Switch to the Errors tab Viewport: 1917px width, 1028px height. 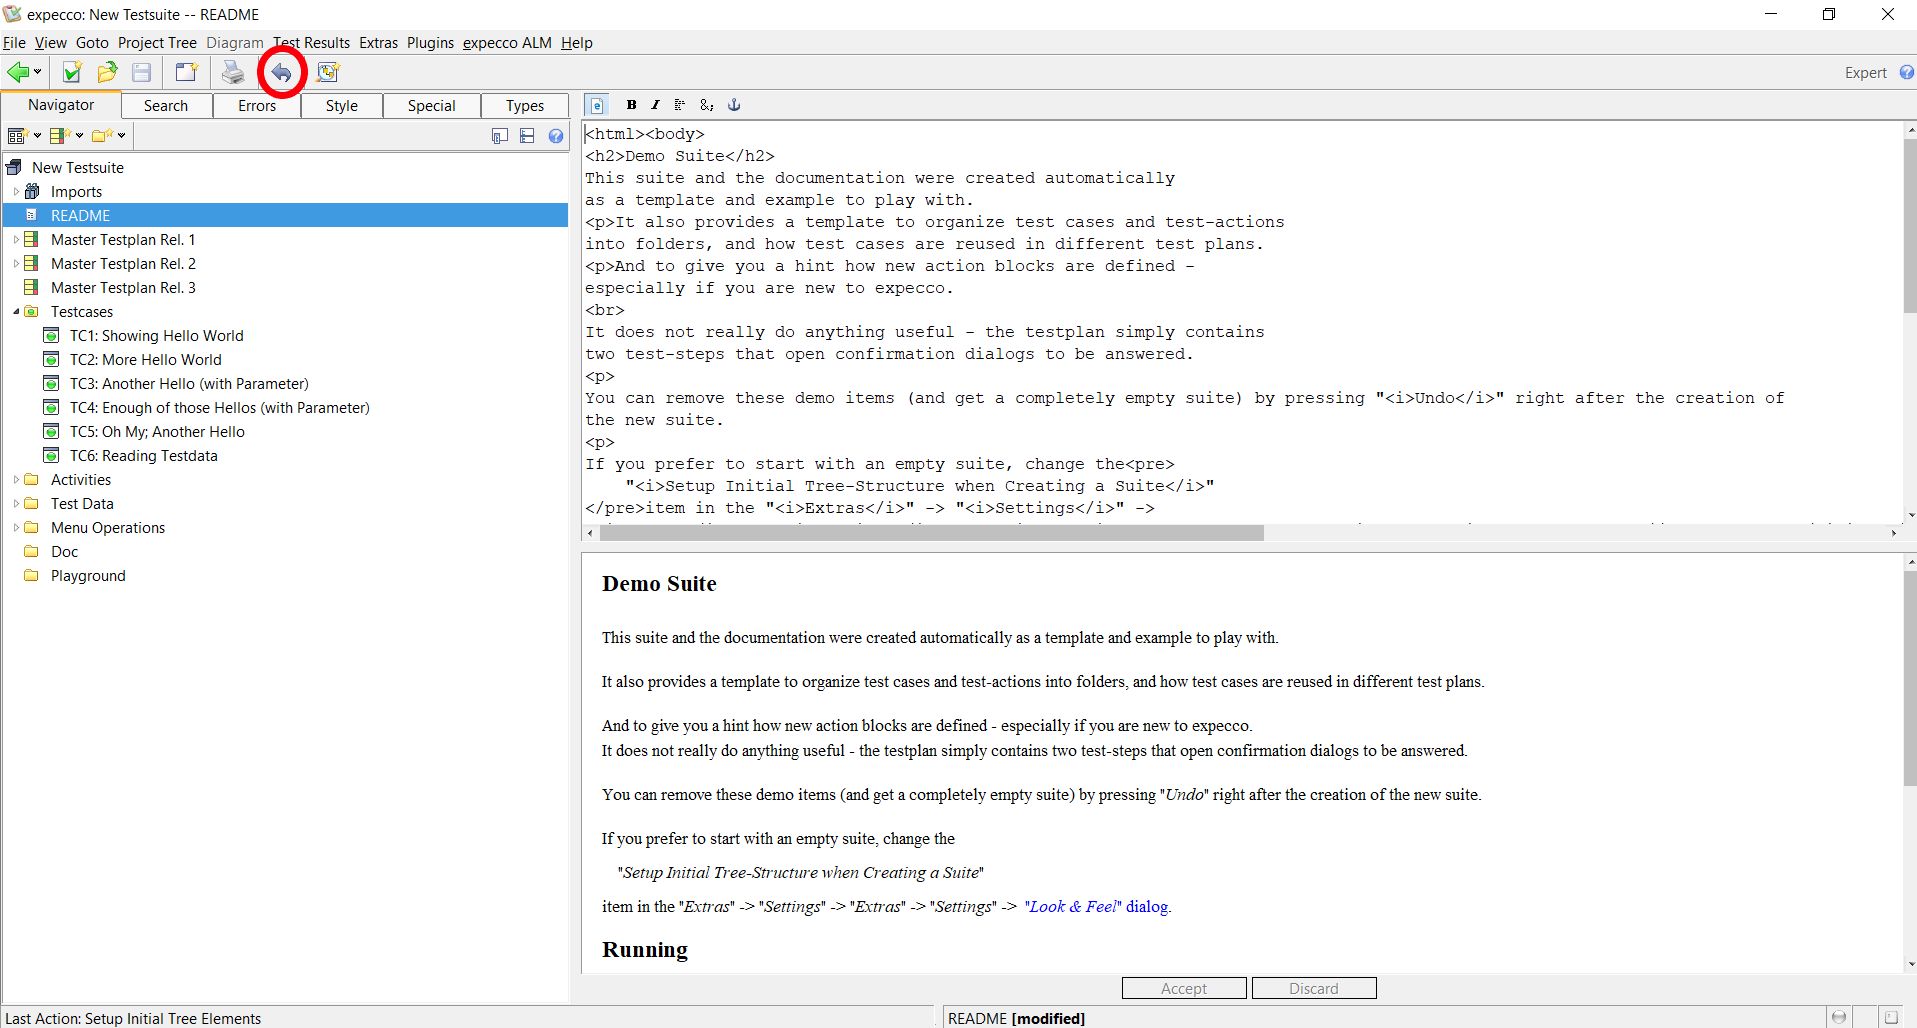pos(257,106)
